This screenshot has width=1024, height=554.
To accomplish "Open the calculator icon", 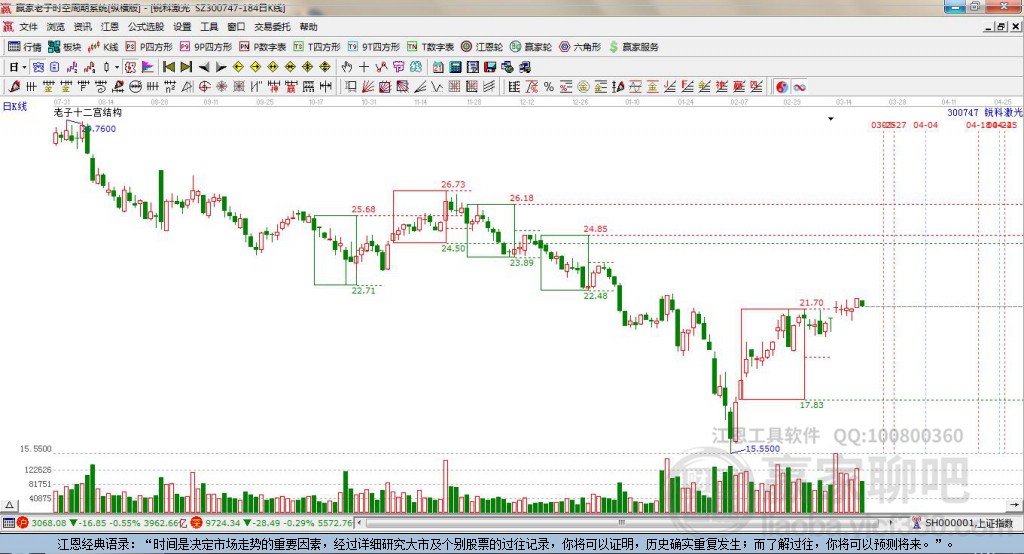I will pyautogui.click(x=455, y=67).
